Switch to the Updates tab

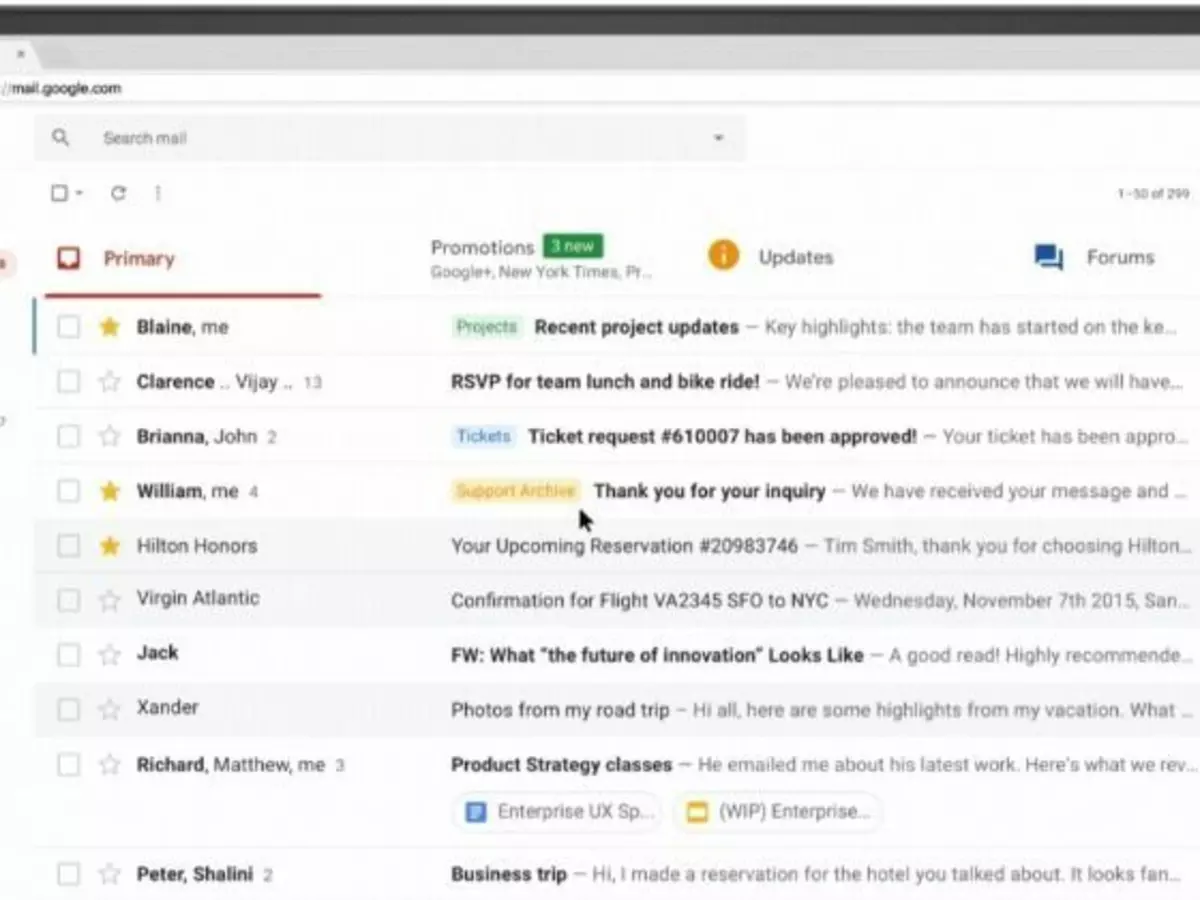(x=795, y=257)
